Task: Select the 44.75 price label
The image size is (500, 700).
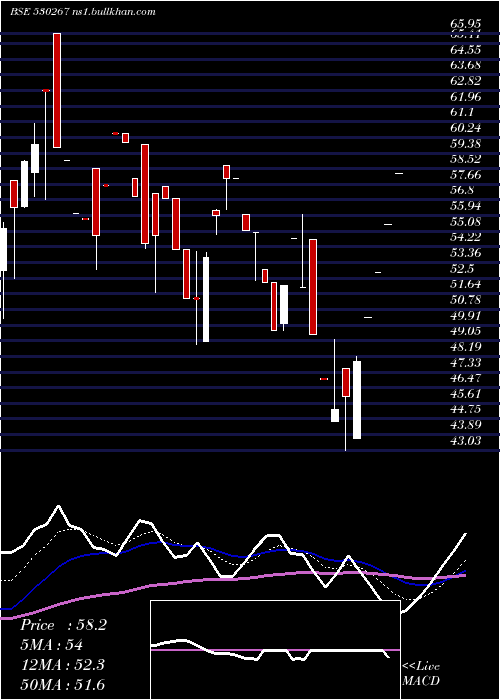Action: [466, 410]
